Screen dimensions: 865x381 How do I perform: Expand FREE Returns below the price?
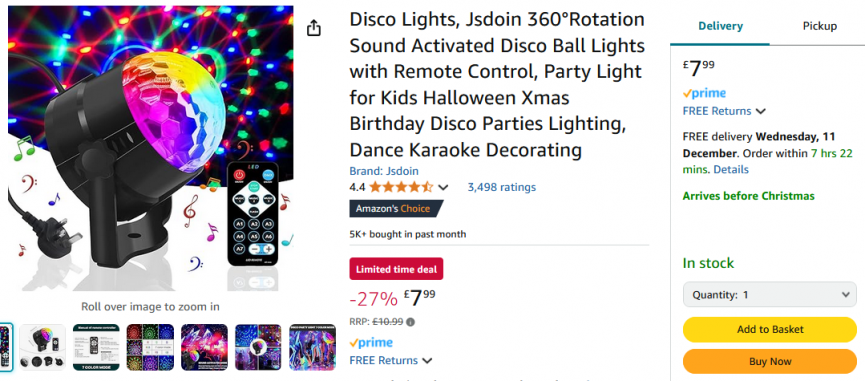(391, 360)
